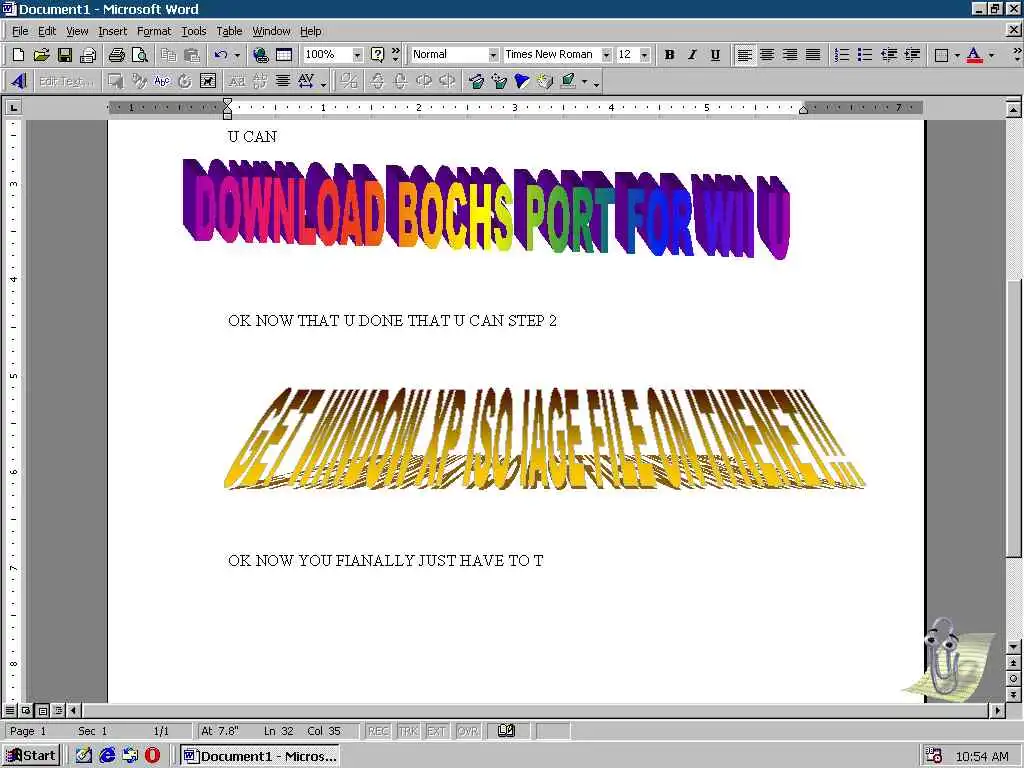The image size is (1024, 768).
Task: Toggle Align Left
Action: point(744,55)
